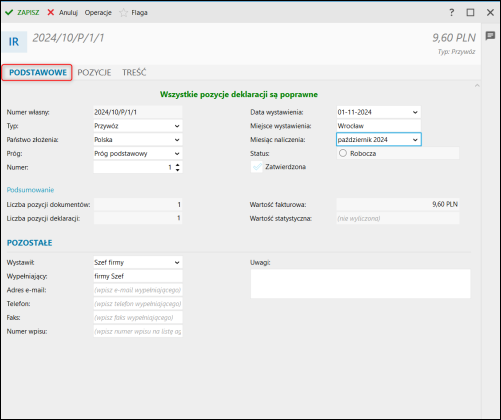The width and height of the screenshot is (501, 420).
Task: Open the help question mark icon
Action: (x=451, y=13)
